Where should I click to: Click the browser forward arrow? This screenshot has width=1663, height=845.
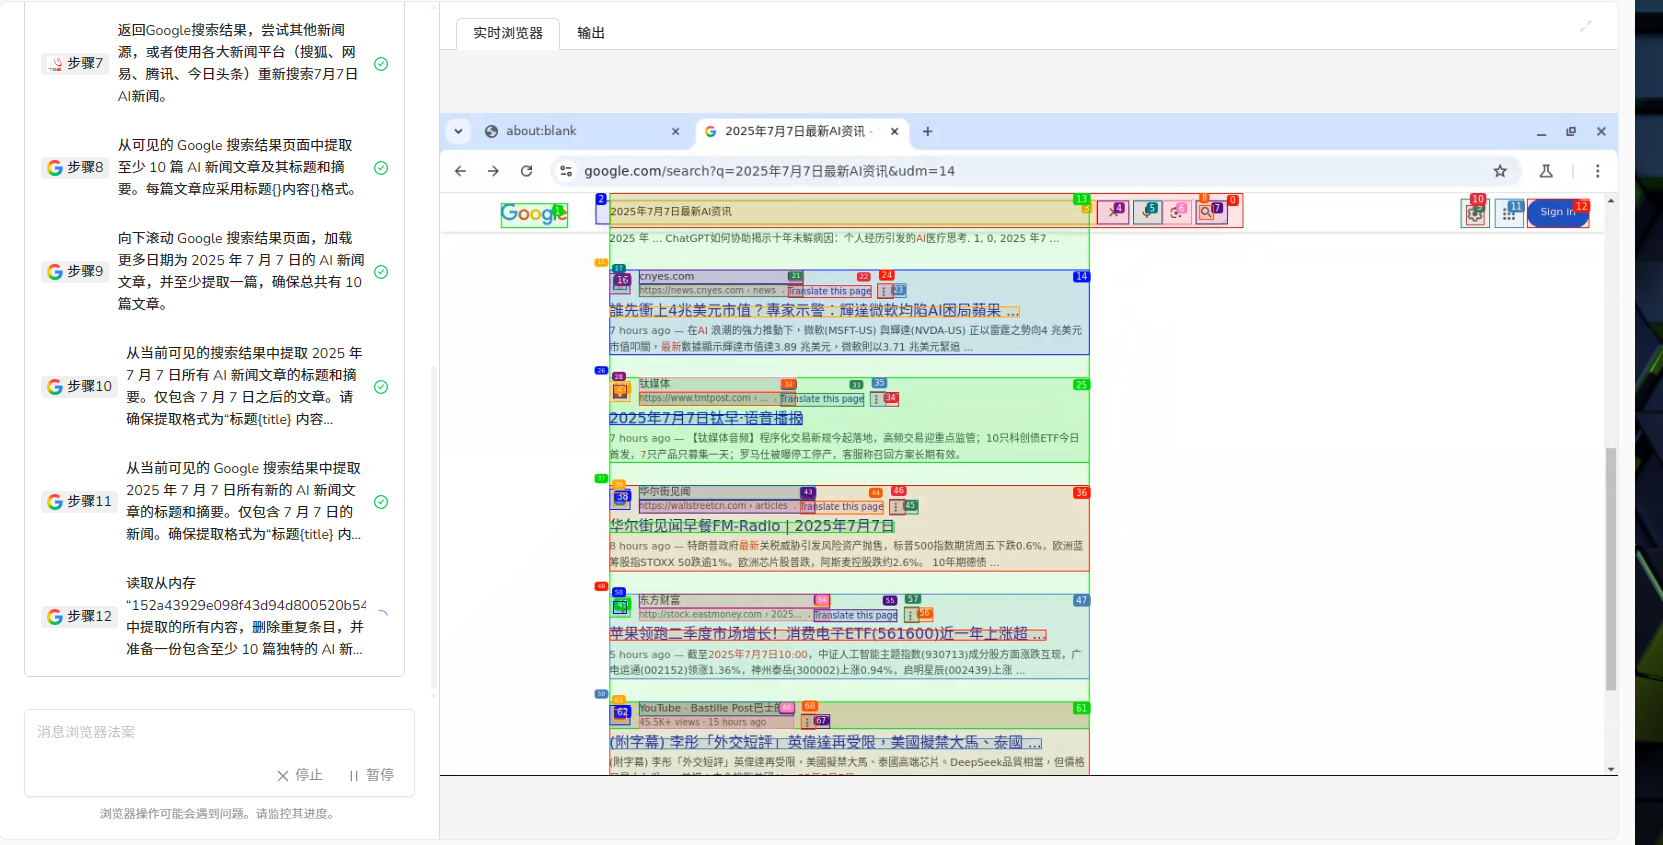[493, 171]
